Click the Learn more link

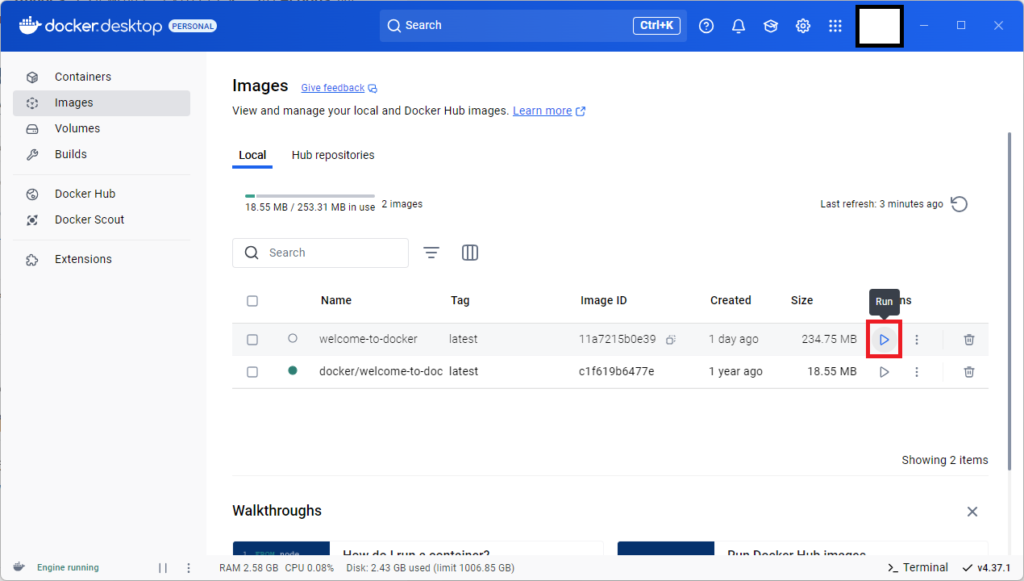click(549, 111)
